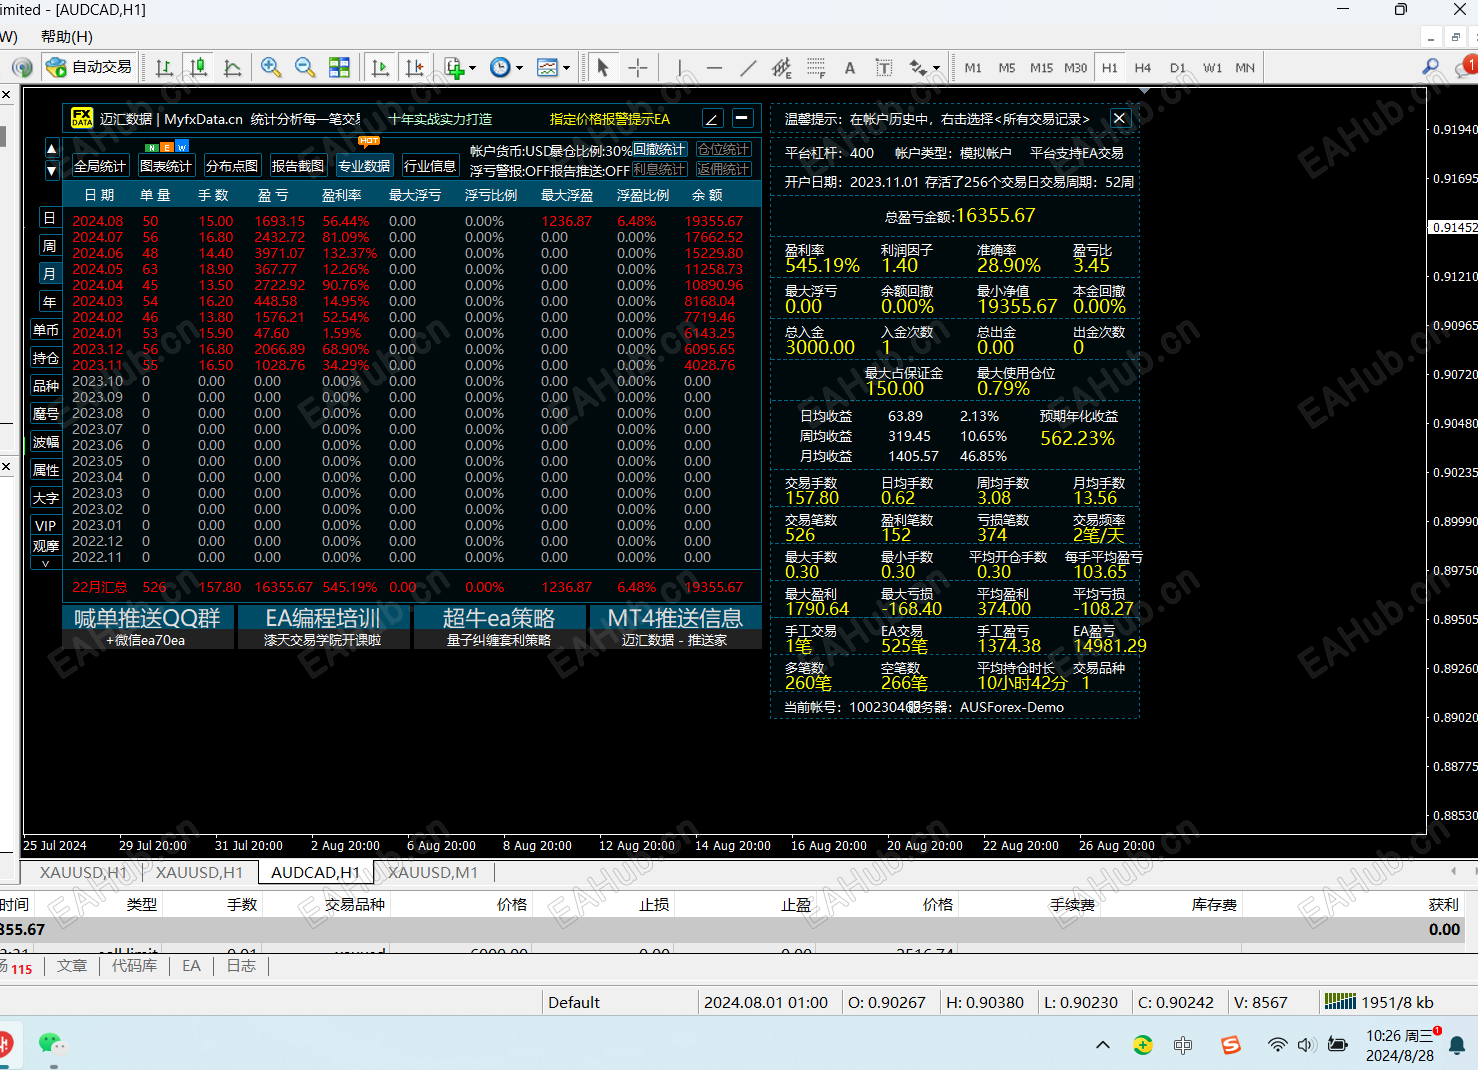The height and width of the screenshot is (1070, 1478).
Task: Select the vertical line drawing tool
Action: point(679,67)
